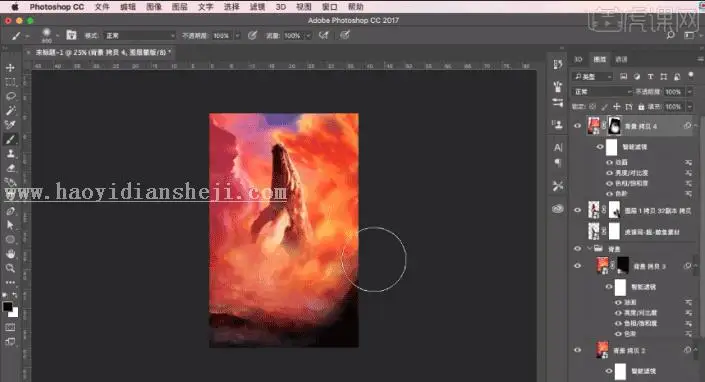Select the 未标题-1 document tab

point(100,53)
